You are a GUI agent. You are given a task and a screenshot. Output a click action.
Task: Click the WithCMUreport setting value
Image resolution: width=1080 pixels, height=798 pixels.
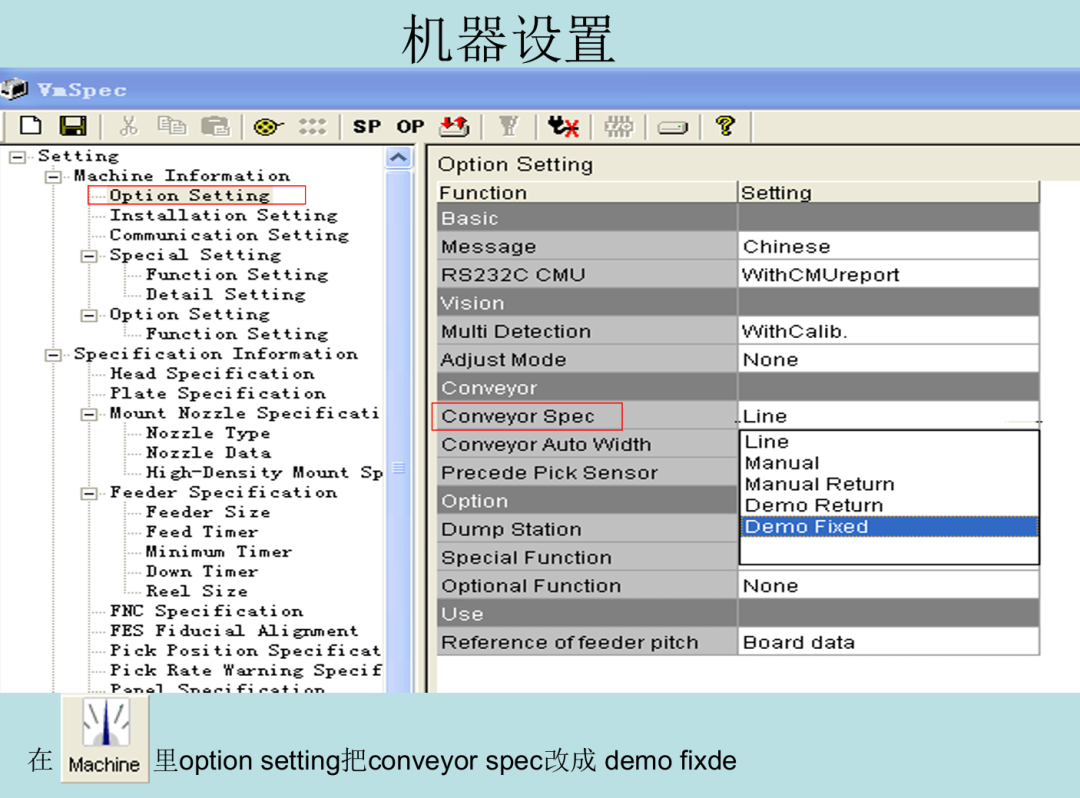click(x=889, y=275)
